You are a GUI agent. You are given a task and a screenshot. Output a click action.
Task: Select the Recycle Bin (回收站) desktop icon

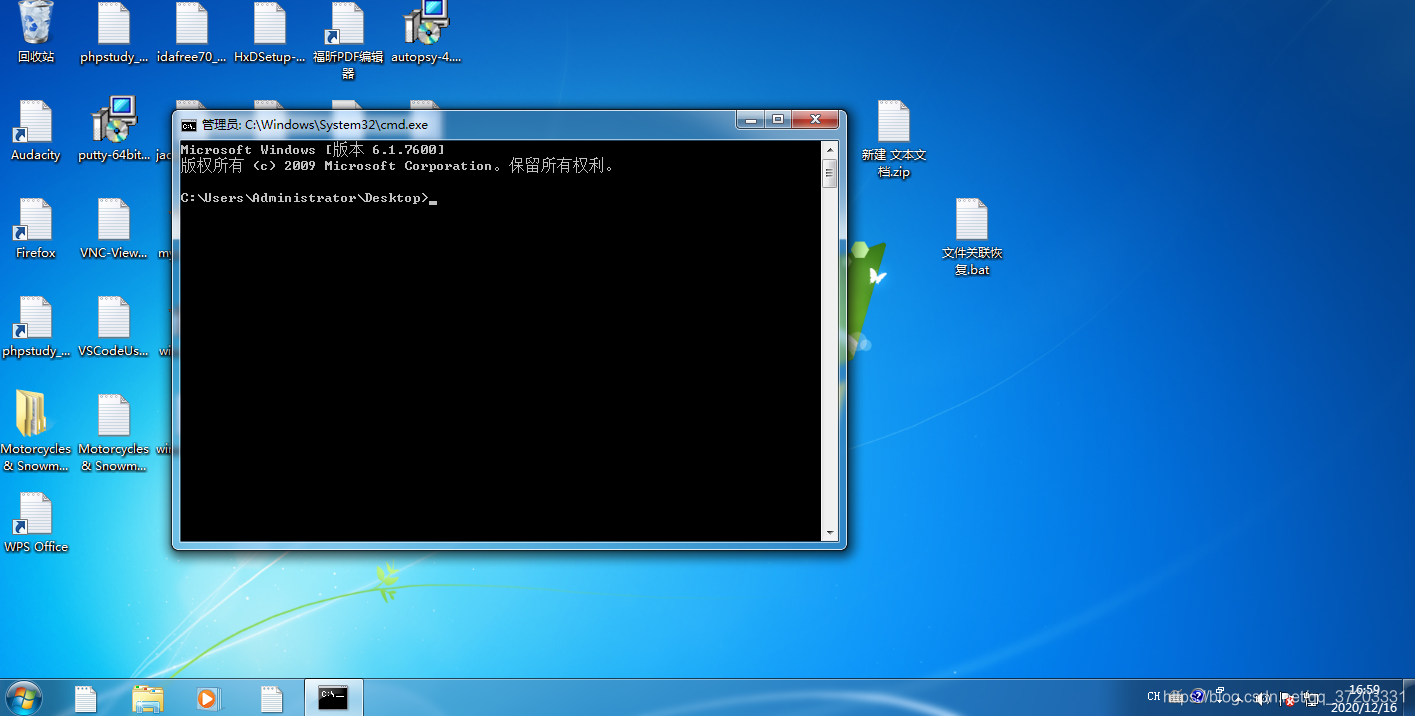[x=36, y=32]
